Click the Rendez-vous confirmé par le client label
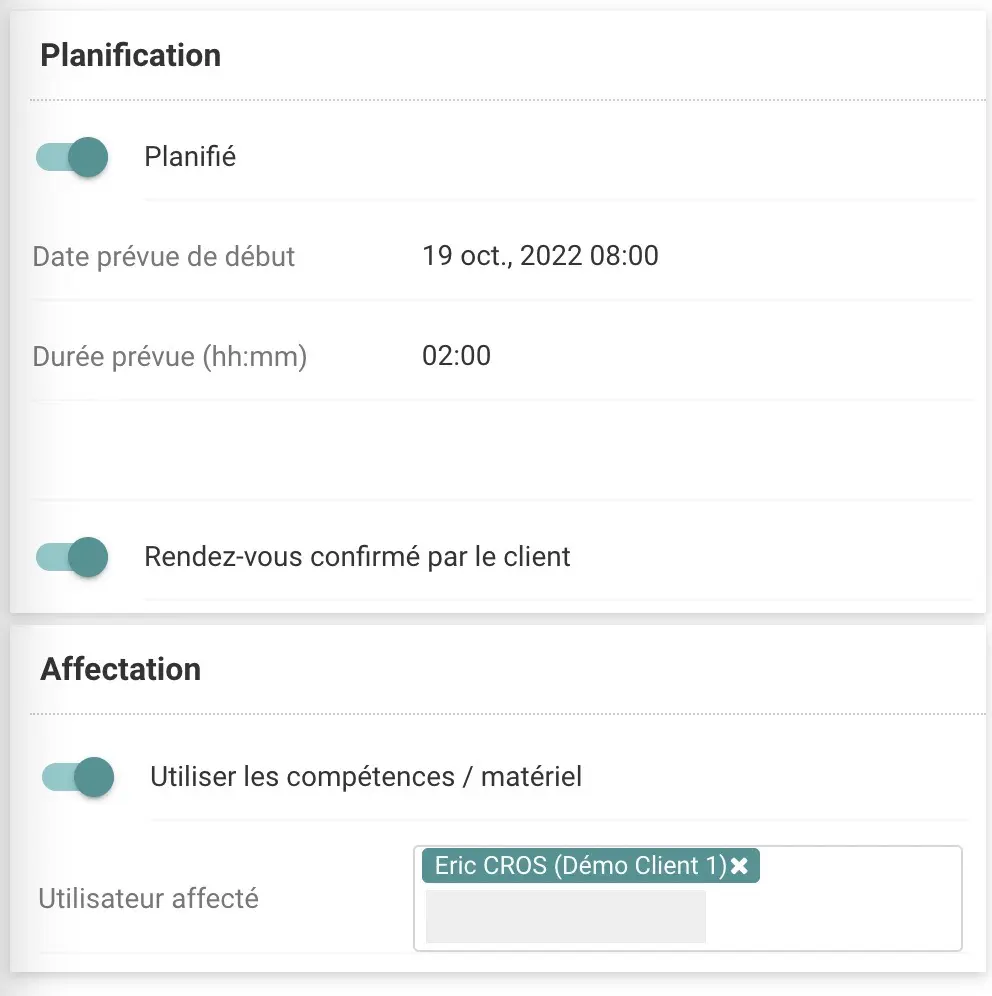This screenshot has height=996, width=992. (357, 557)
